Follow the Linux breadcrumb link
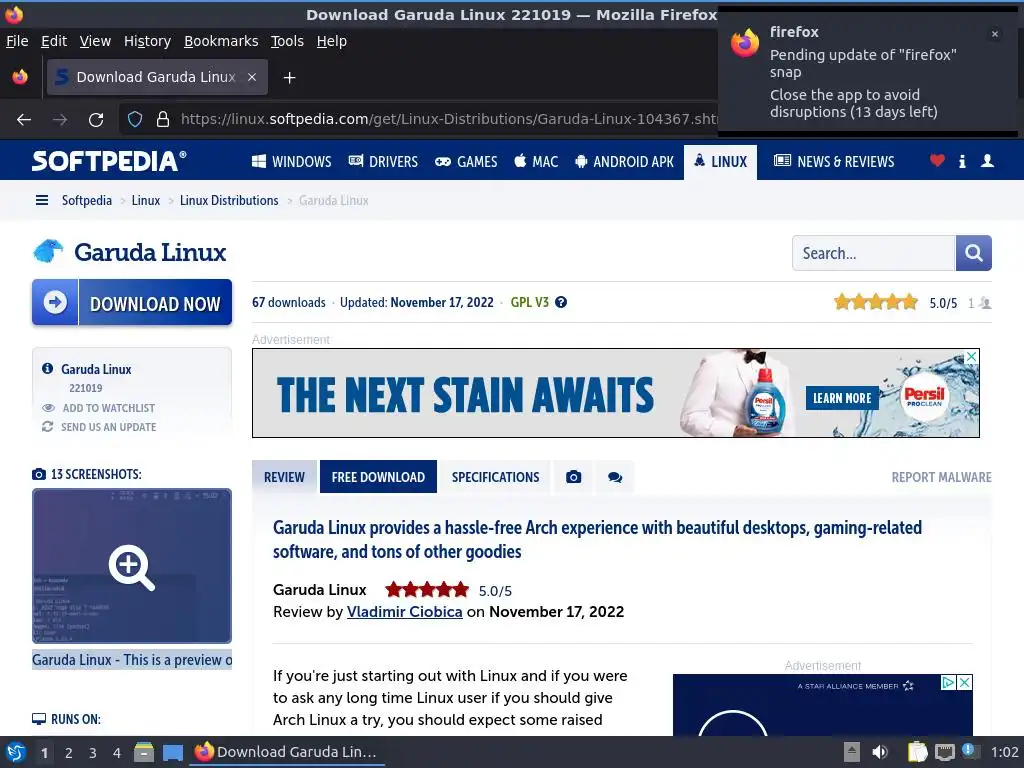This screenshot has width=1024, height=768. pyautogui.click(x=146, y=200)
